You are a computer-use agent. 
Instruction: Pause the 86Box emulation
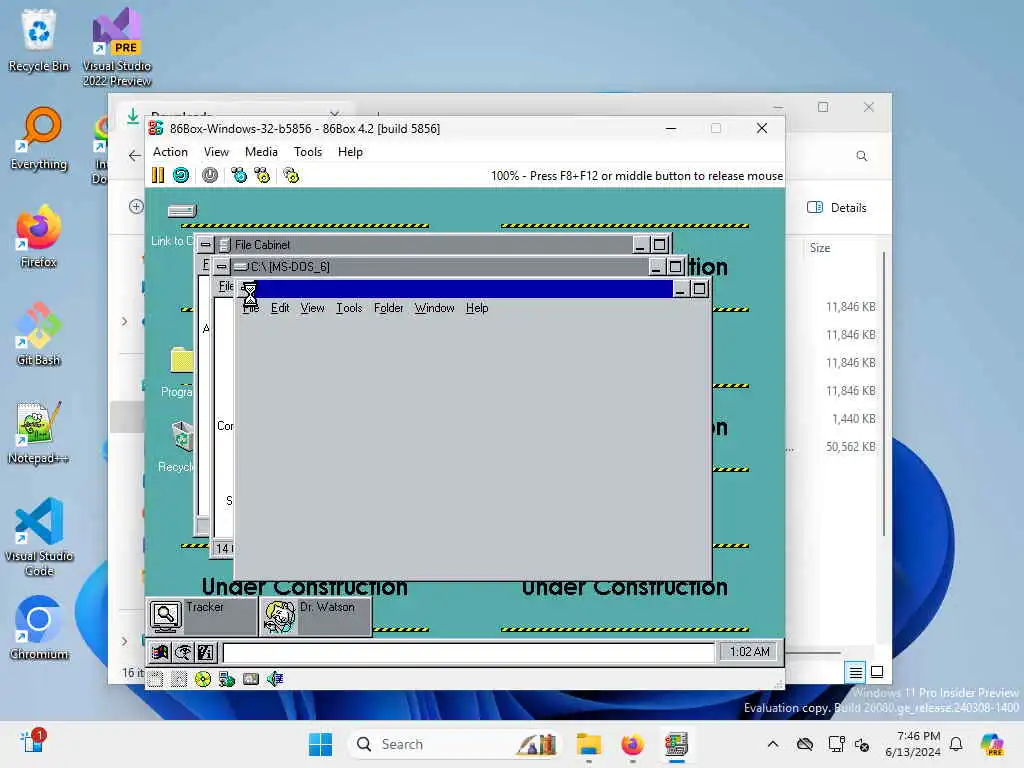coord(158,175)
